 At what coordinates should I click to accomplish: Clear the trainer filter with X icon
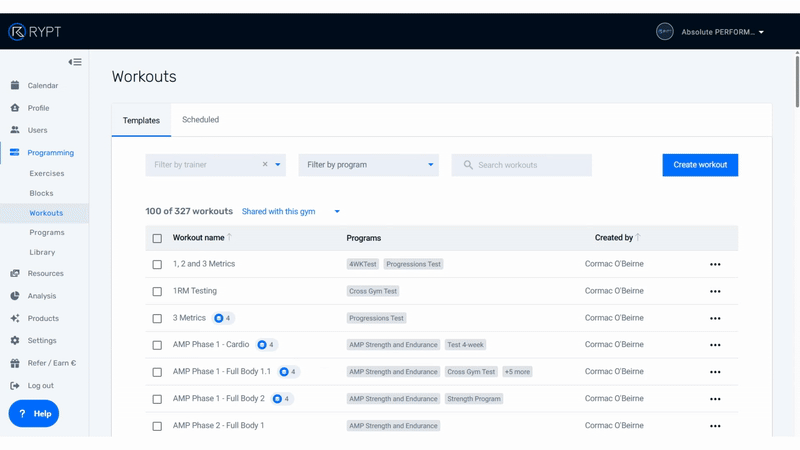265,165
